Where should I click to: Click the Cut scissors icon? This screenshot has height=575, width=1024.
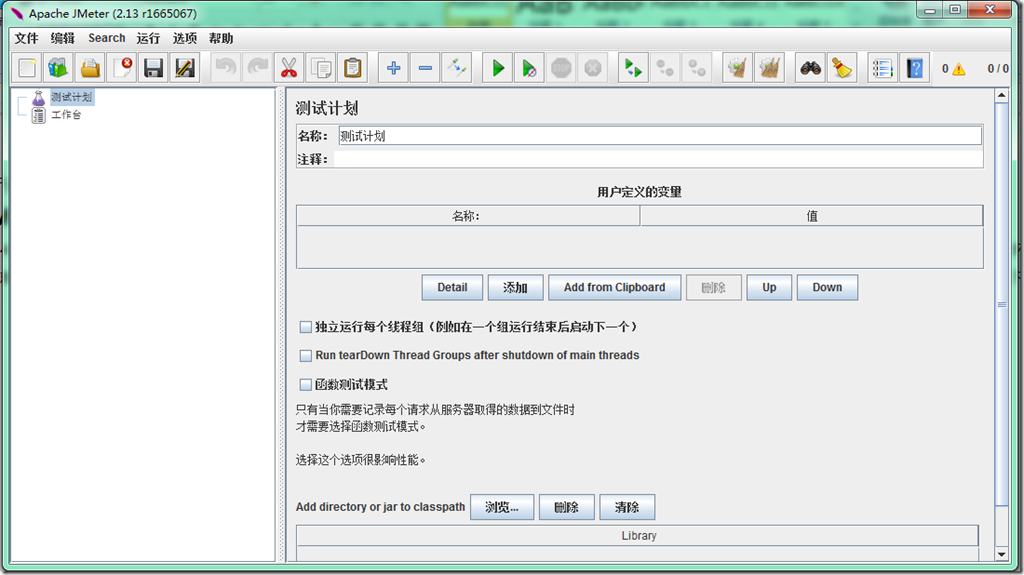(289, 68)
